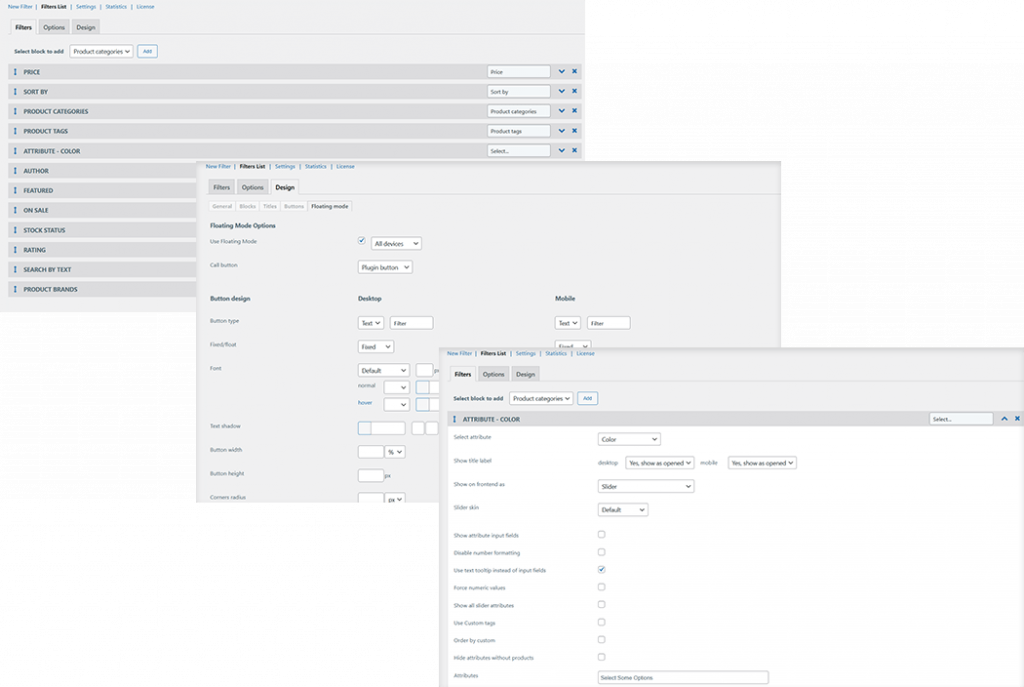This screenshot has width=1024, height=687.
Task: Click drag handle of SEARCH BY TEXT row
Action: click(15, 269)
